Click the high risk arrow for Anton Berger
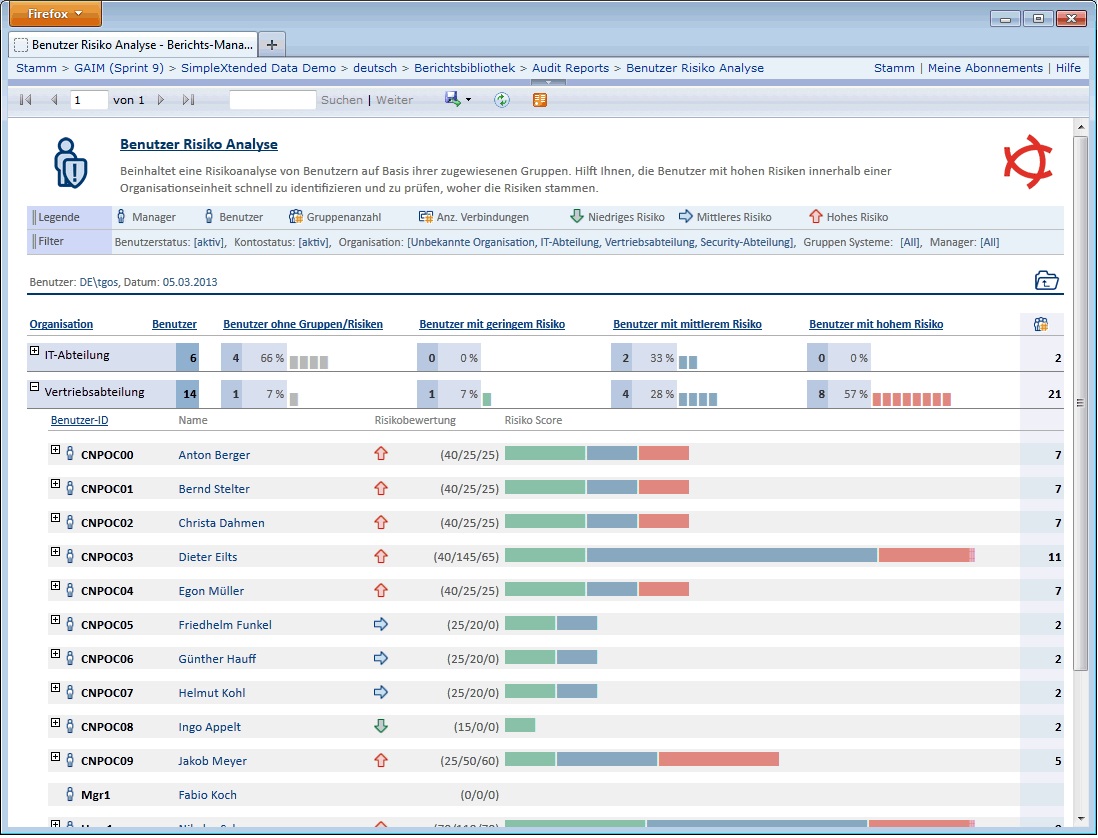1098x838 pixels. pos(381,454)
